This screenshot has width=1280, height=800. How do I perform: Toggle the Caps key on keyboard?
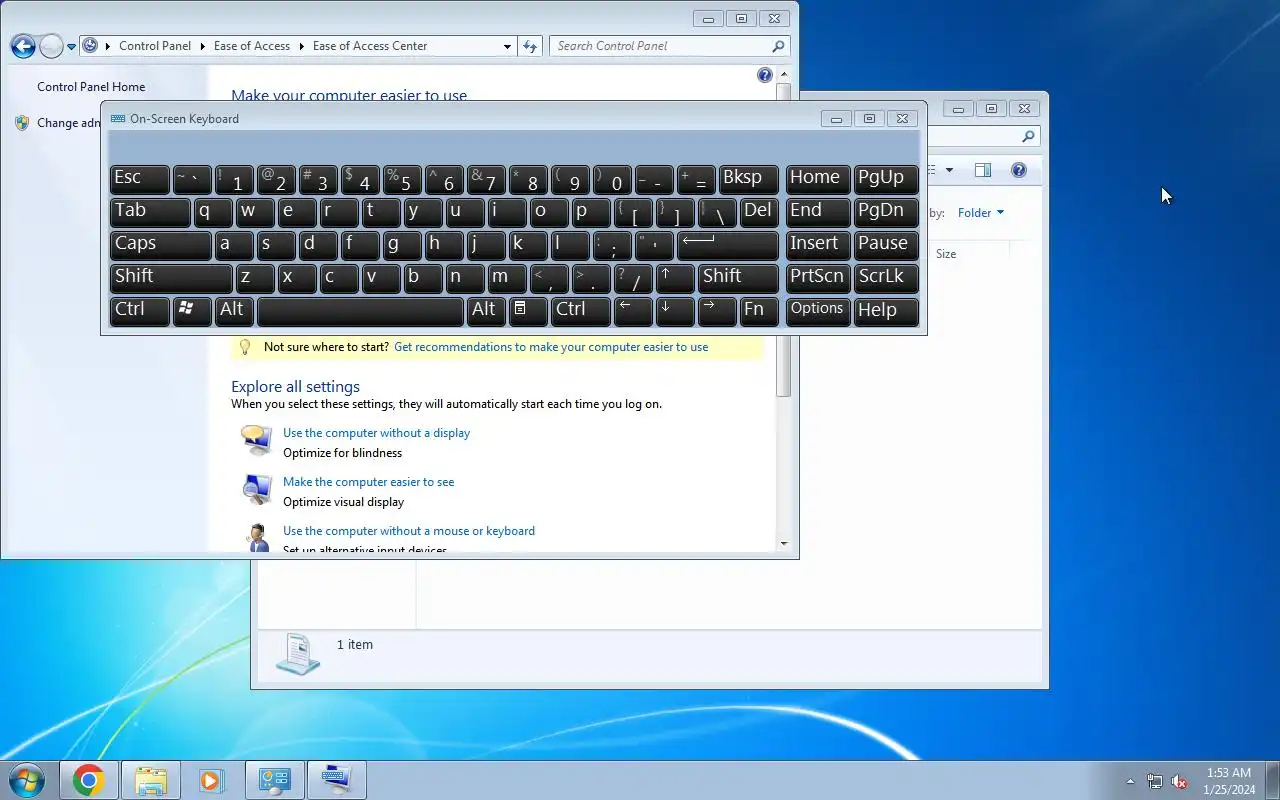[160, 245]
